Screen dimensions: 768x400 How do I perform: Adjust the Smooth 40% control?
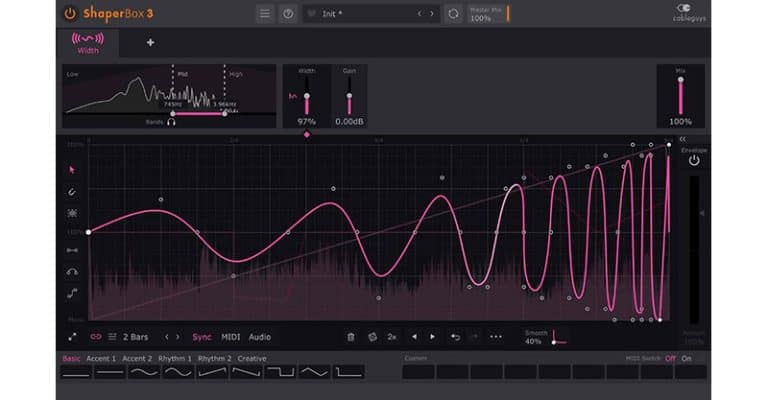546,337
